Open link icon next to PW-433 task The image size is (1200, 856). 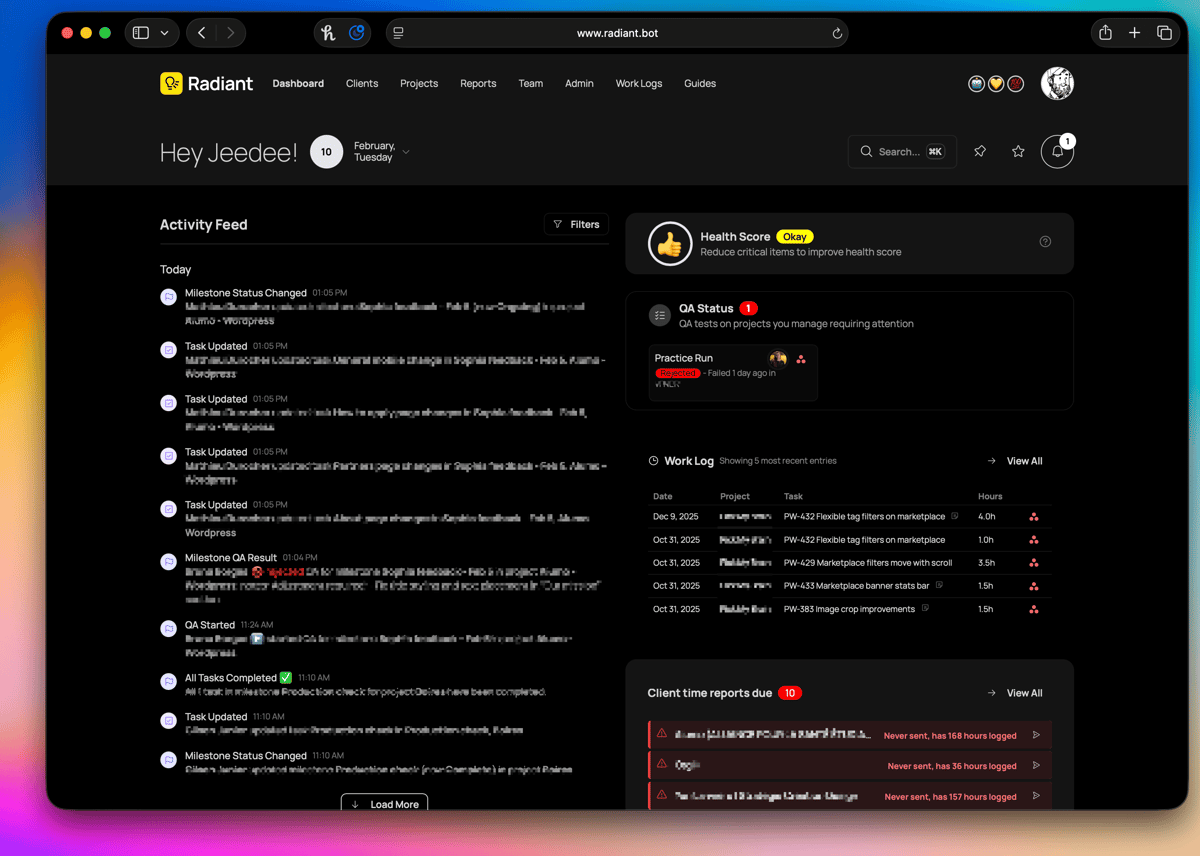[x=939, y=586]
